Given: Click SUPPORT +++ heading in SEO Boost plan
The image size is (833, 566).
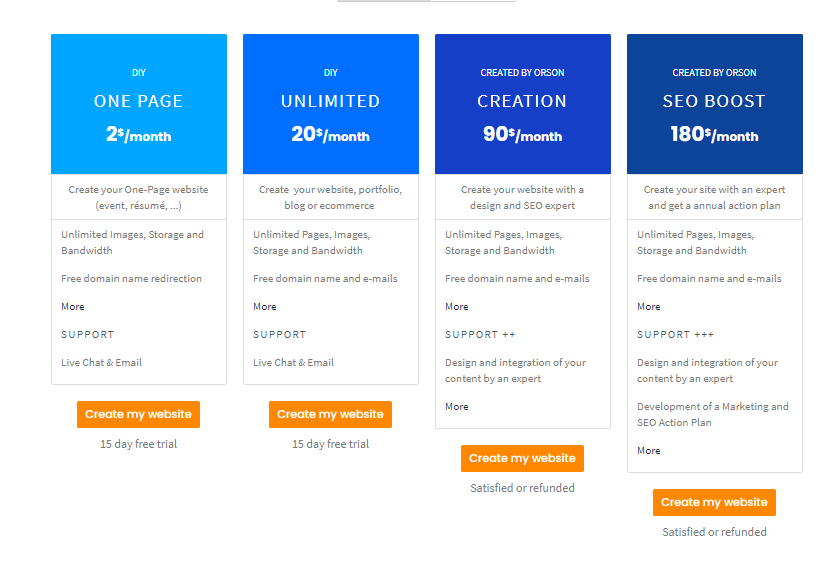Looking at the screenshot, I should (675, 335).
